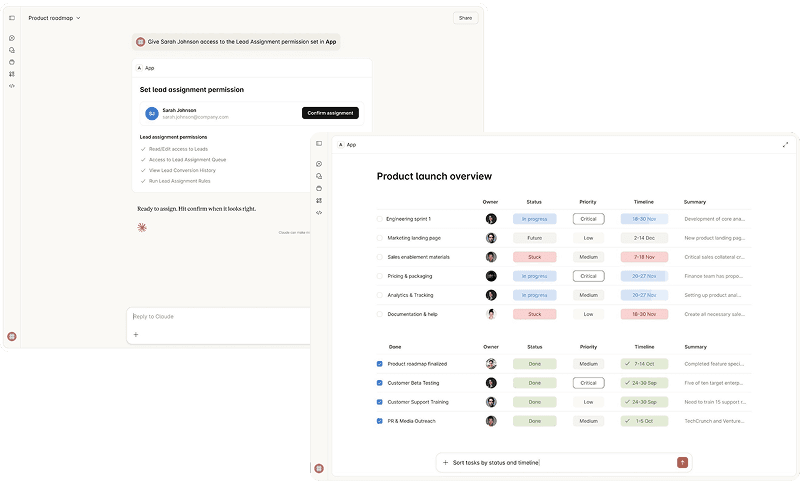Toggle sidebar panel icon in Product roadmap window

(12, 18)
